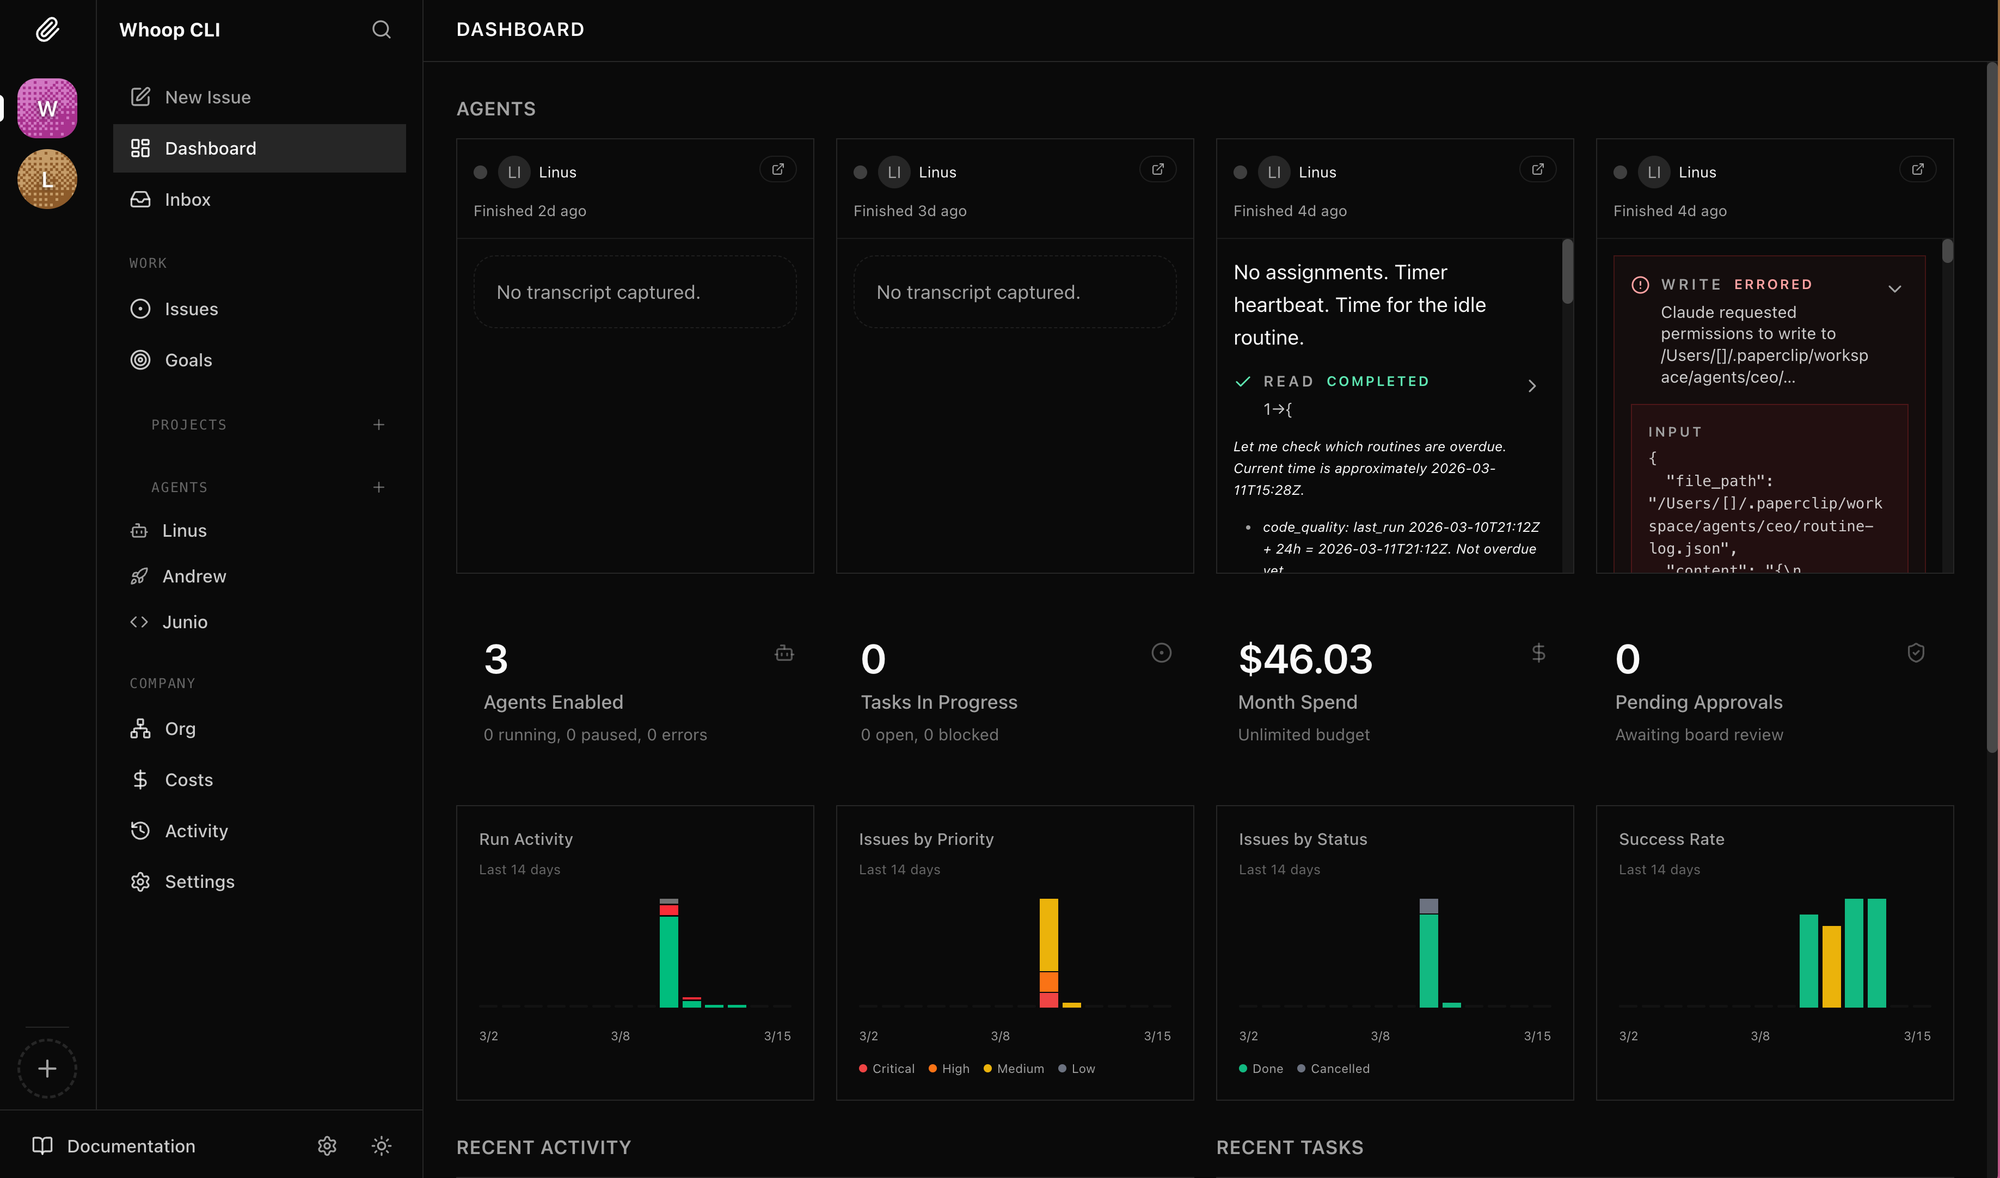Image resolution: width=2000 pixels, height=1178 pixels.
Task: Open the Documentation link
Action: [130, 1146]
